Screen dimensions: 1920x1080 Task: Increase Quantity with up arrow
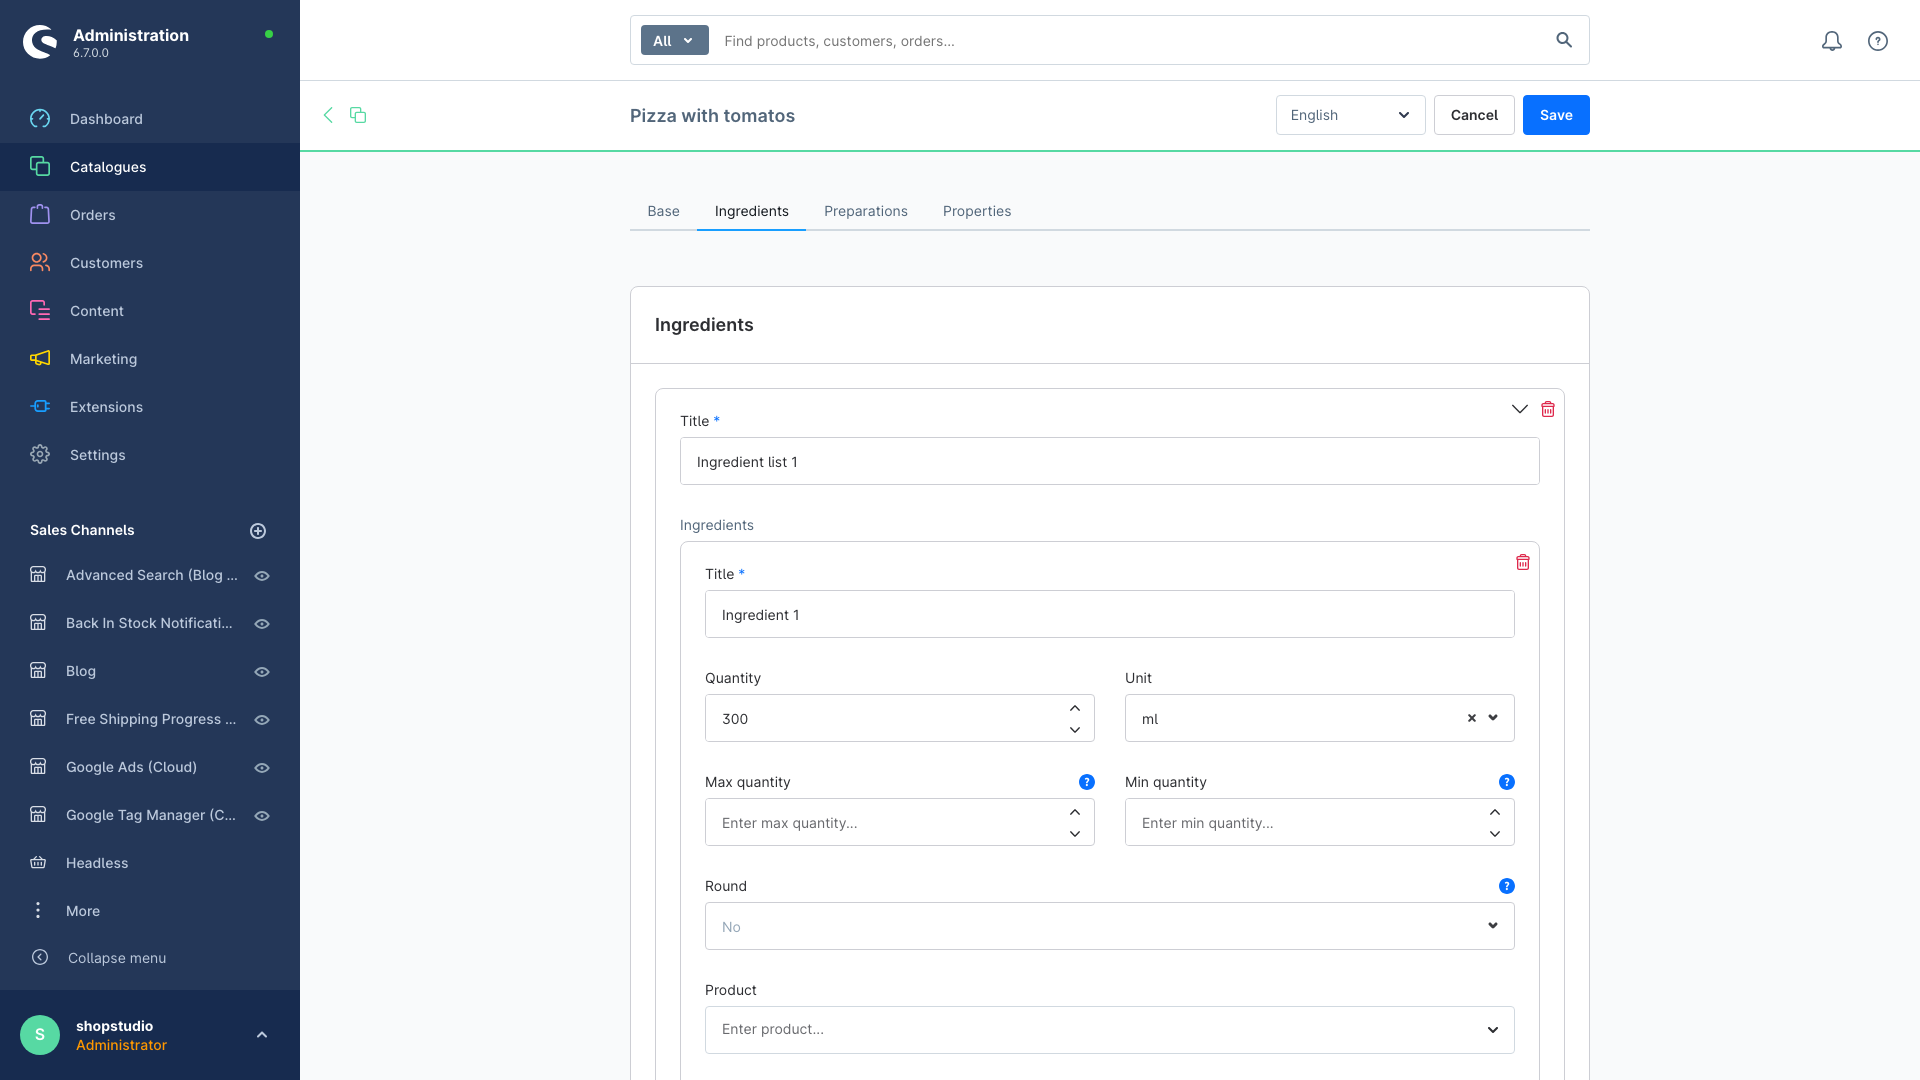(1075, 708)
